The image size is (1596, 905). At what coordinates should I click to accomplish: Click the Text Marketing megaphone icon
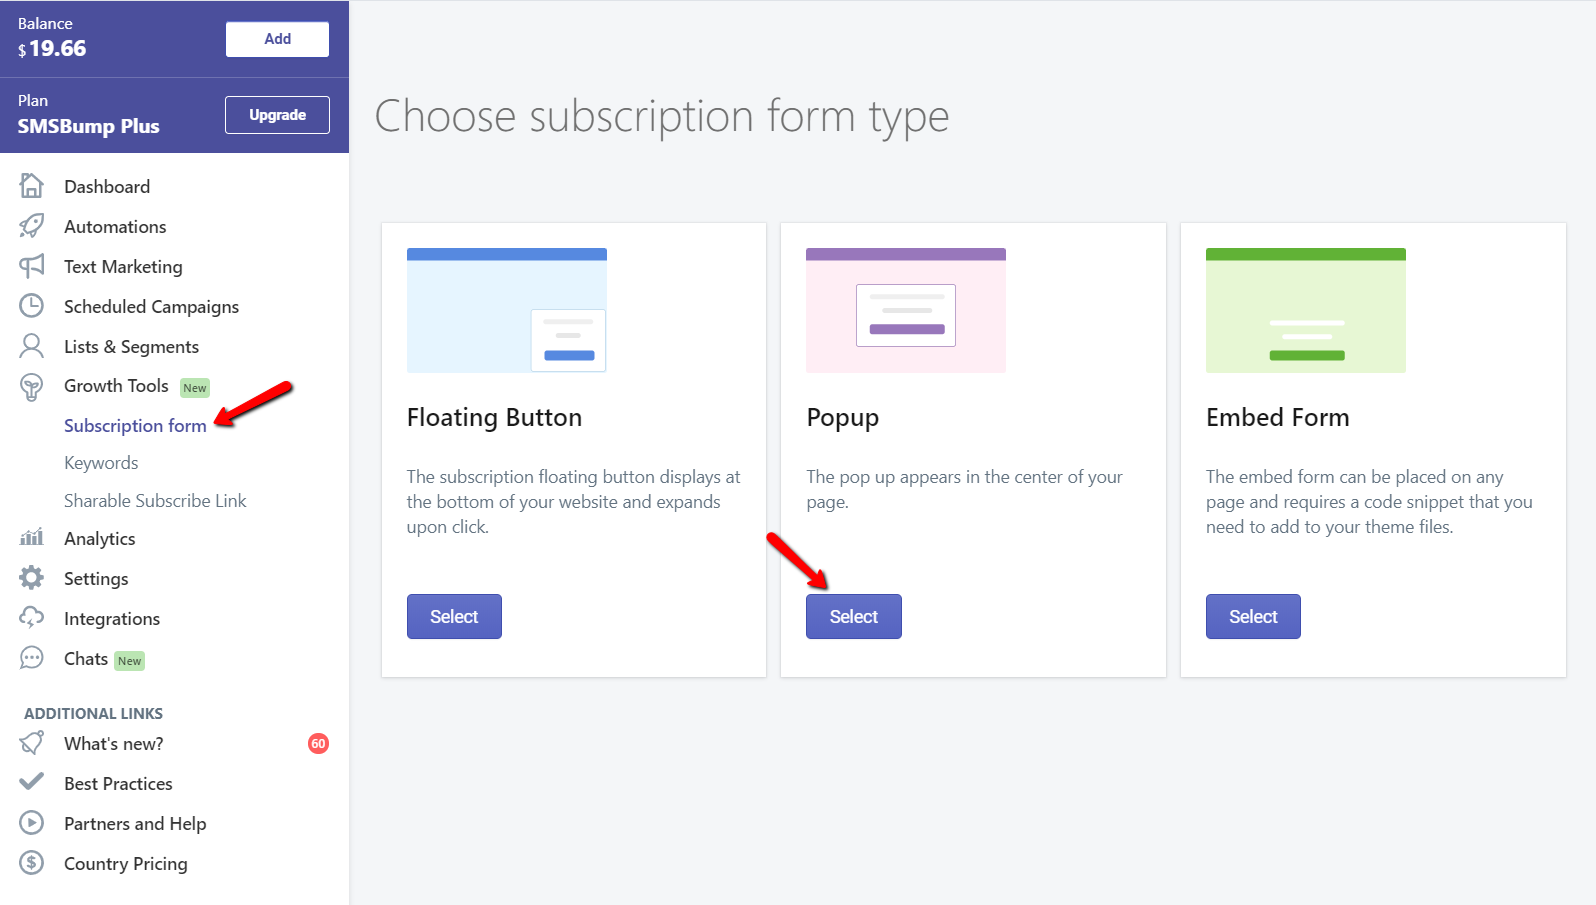click(x=32, y=266)
